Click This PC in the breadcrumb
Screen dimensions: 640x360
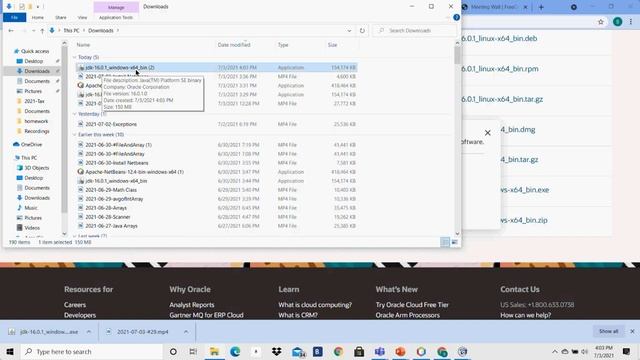pyautogui.click(x=71, y=31)
